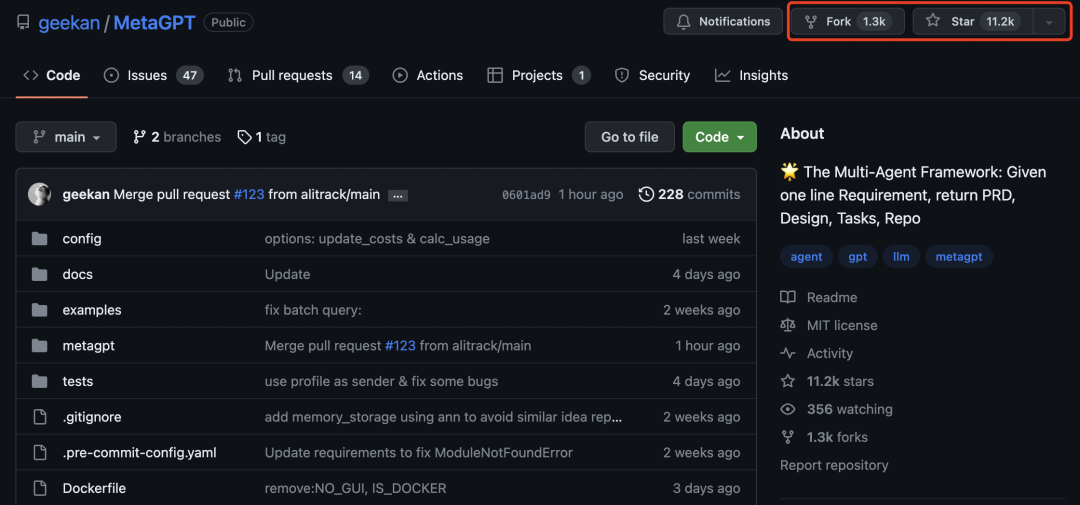Click the Go to file button
Screen dimensions: 1080x505
pos(630,137)
